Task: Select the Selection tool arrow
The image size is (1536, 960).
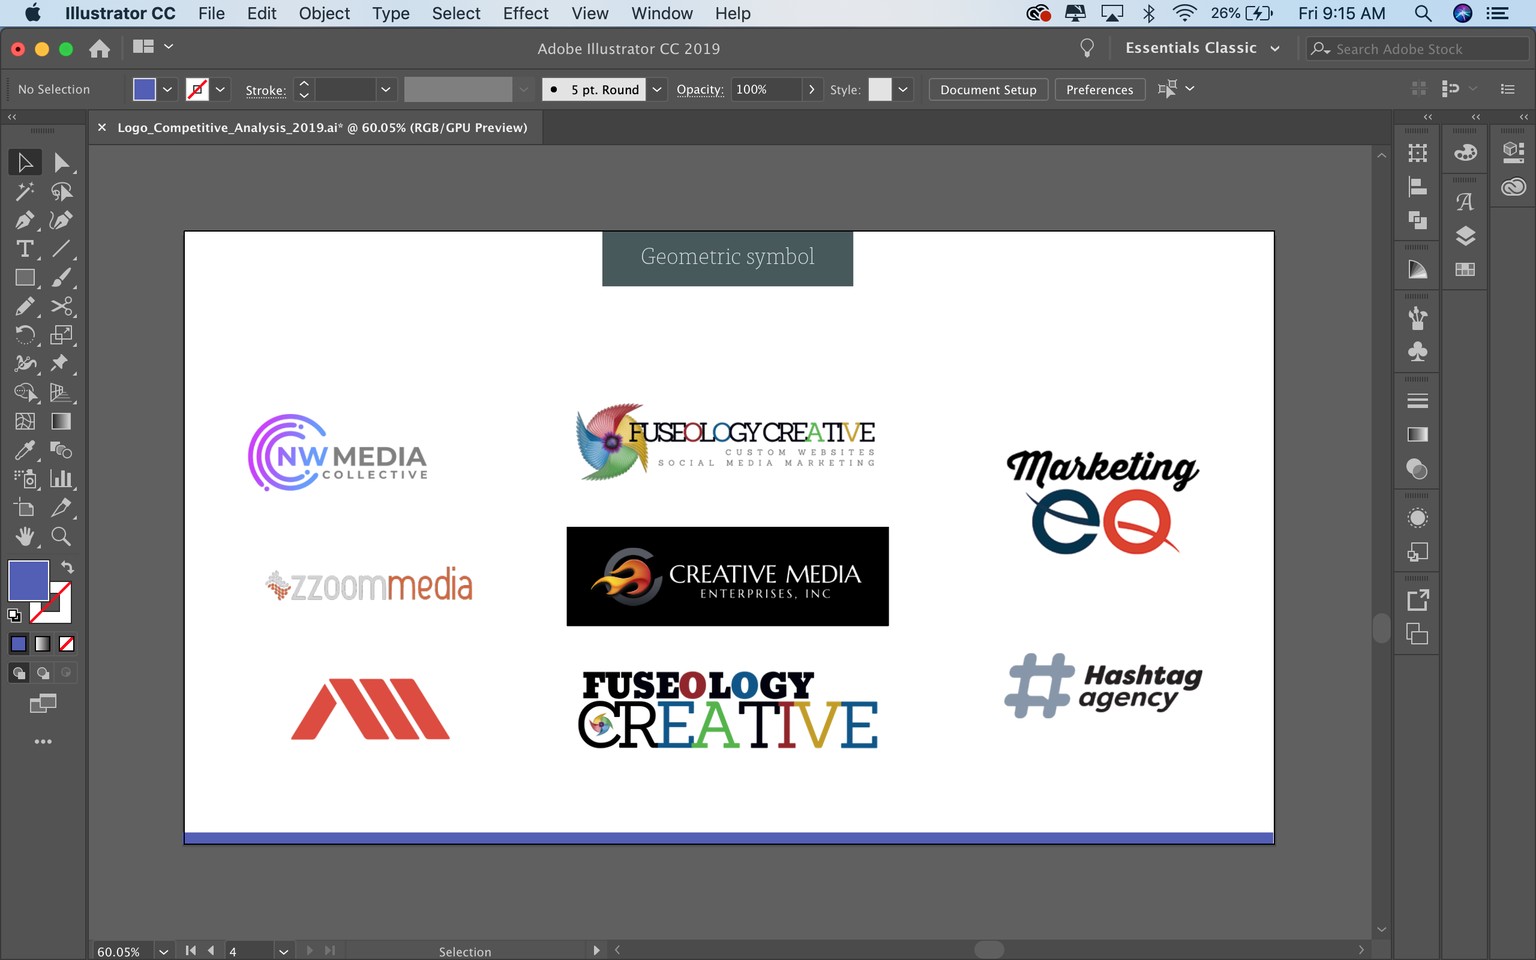Action: tap(25, 162)
